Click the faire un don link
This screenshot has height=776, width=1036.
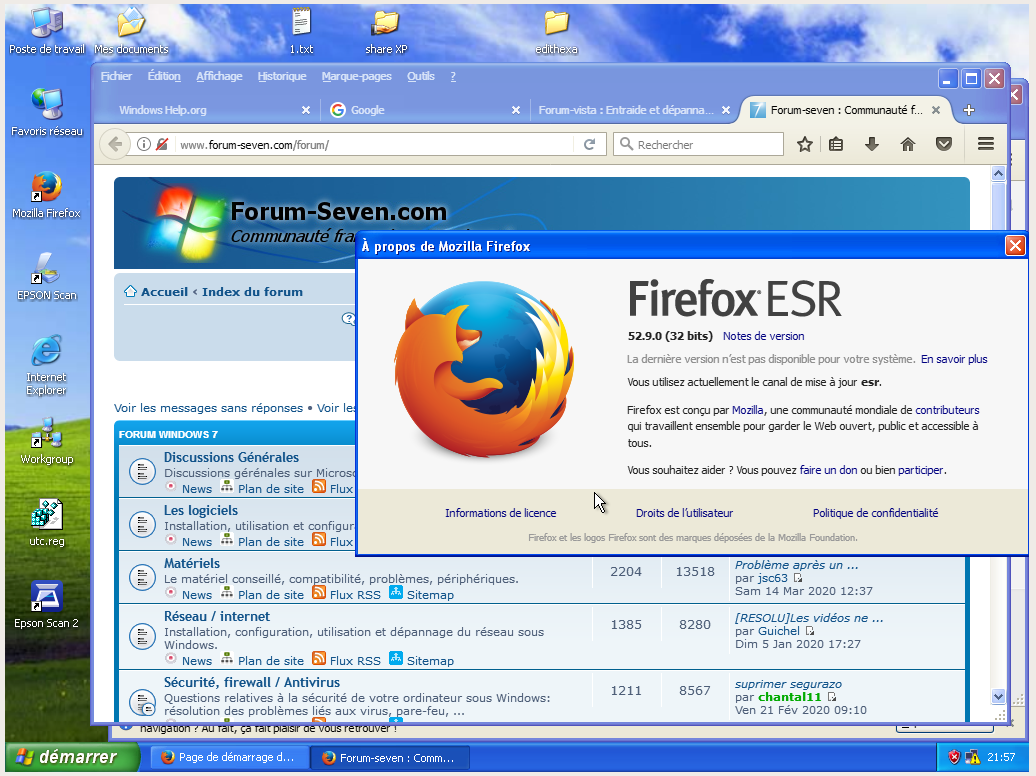(828, 470)
